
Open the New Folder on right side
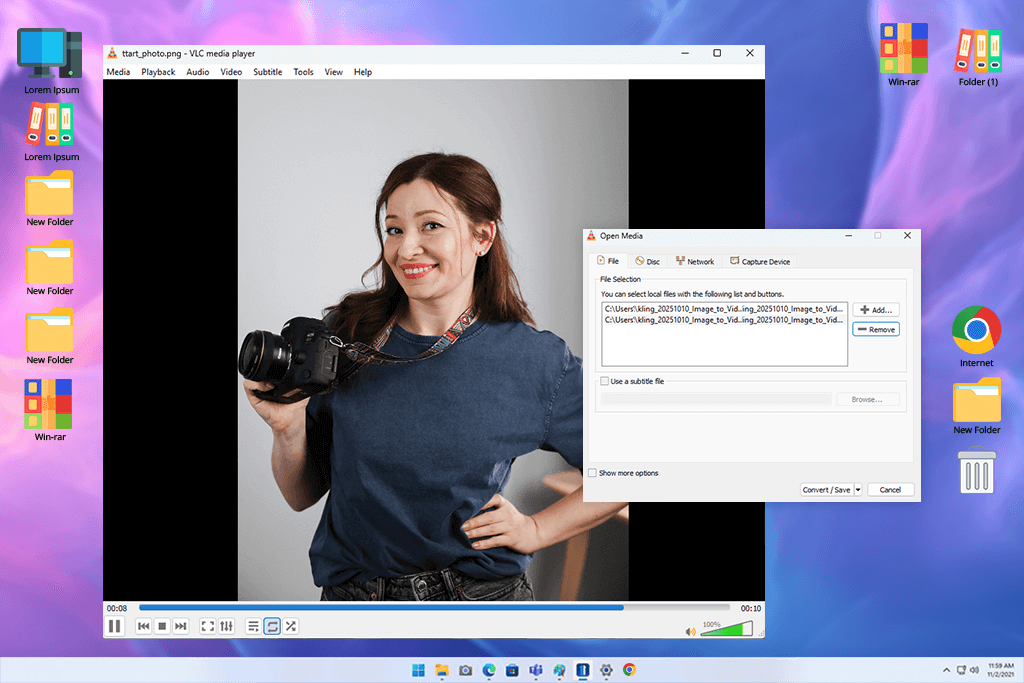(x=976, y=406)
